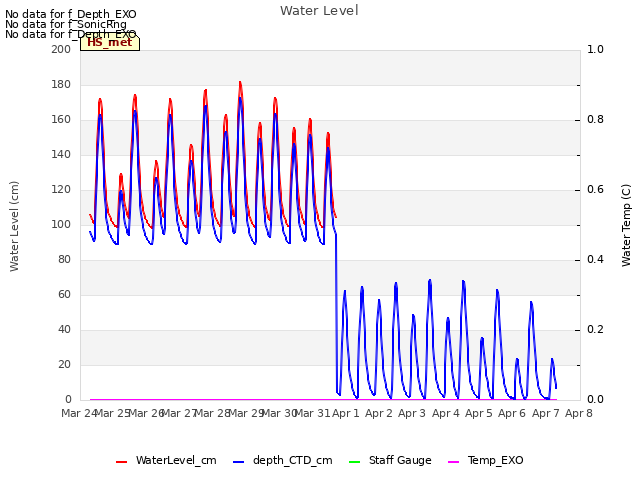Click the 100 left y-axis tick label
The width and height of the screenshot is (640, 480).
61,224
